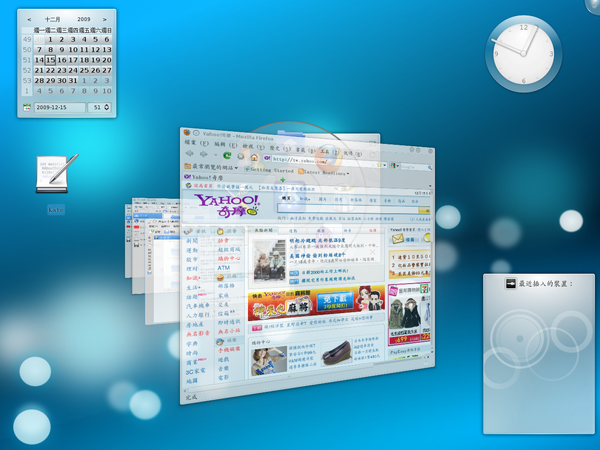Click bookmark star in Firefox address bar
This screenshot has height=450, width=600.
coord(379,165)
